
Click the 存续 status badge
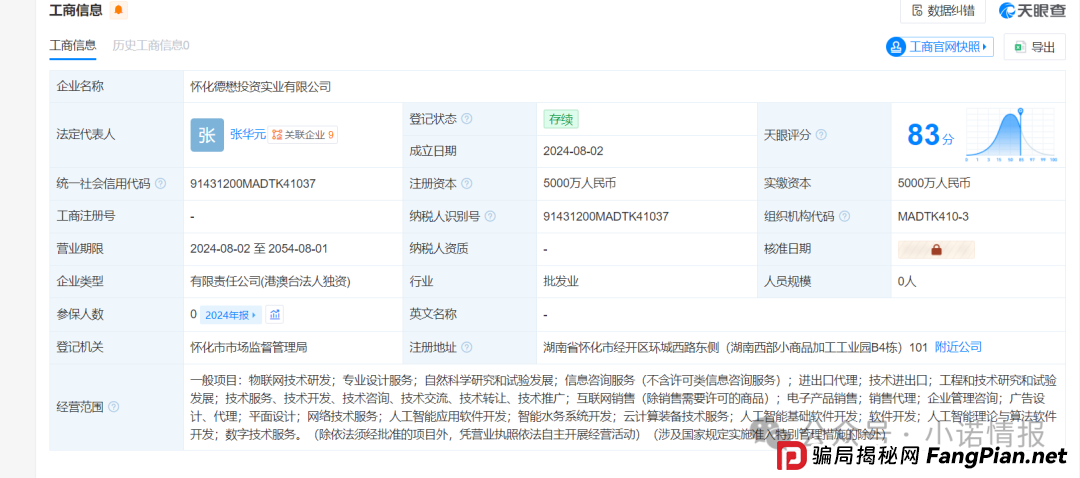tap(561, 119)
